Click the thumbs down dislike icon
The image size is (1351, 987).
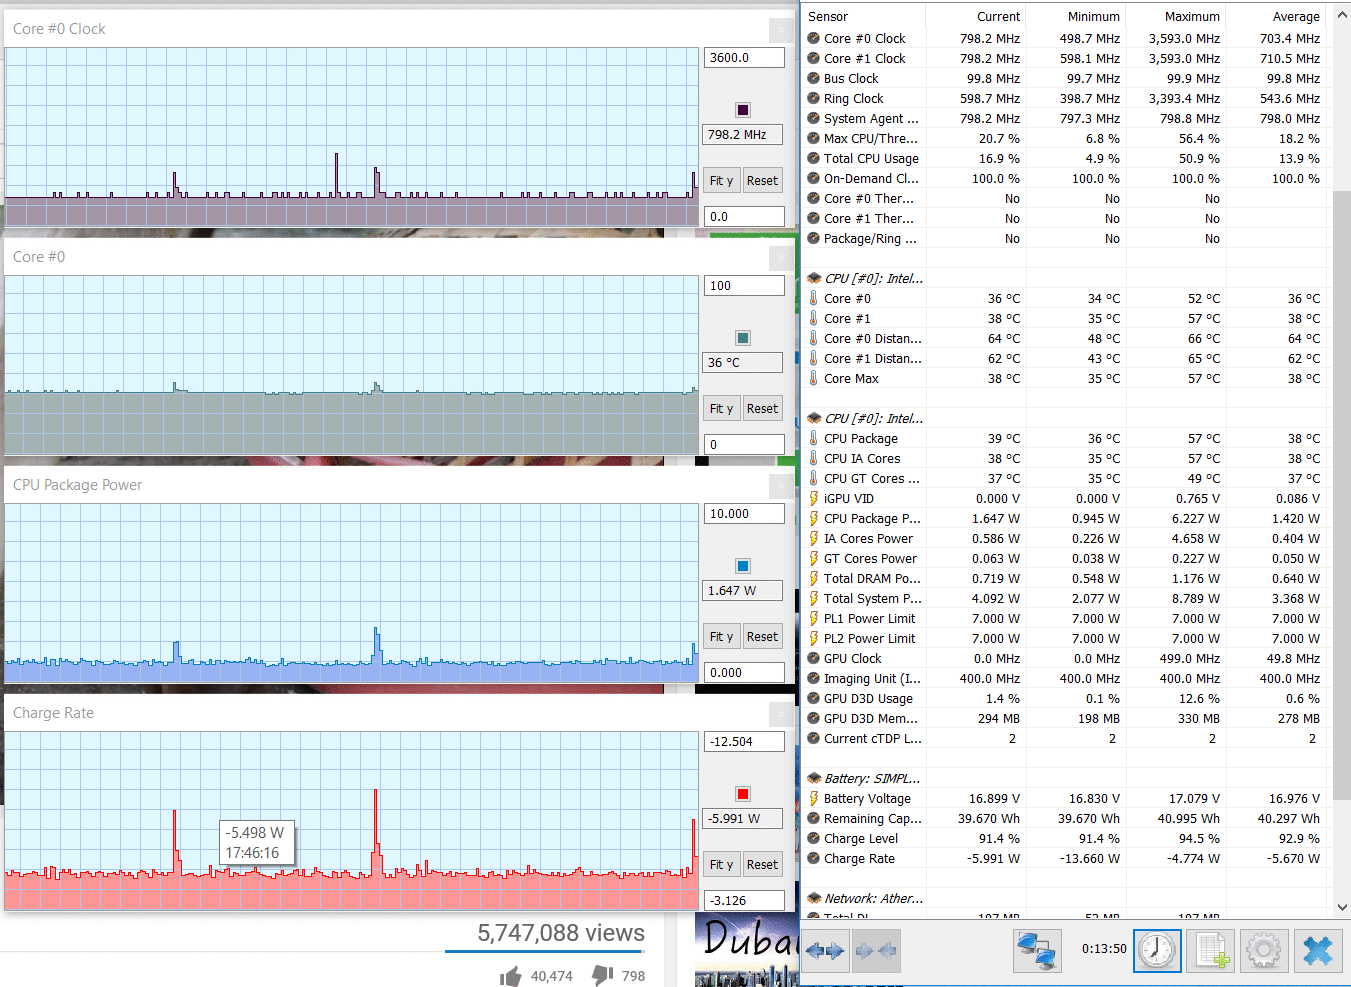602,975
